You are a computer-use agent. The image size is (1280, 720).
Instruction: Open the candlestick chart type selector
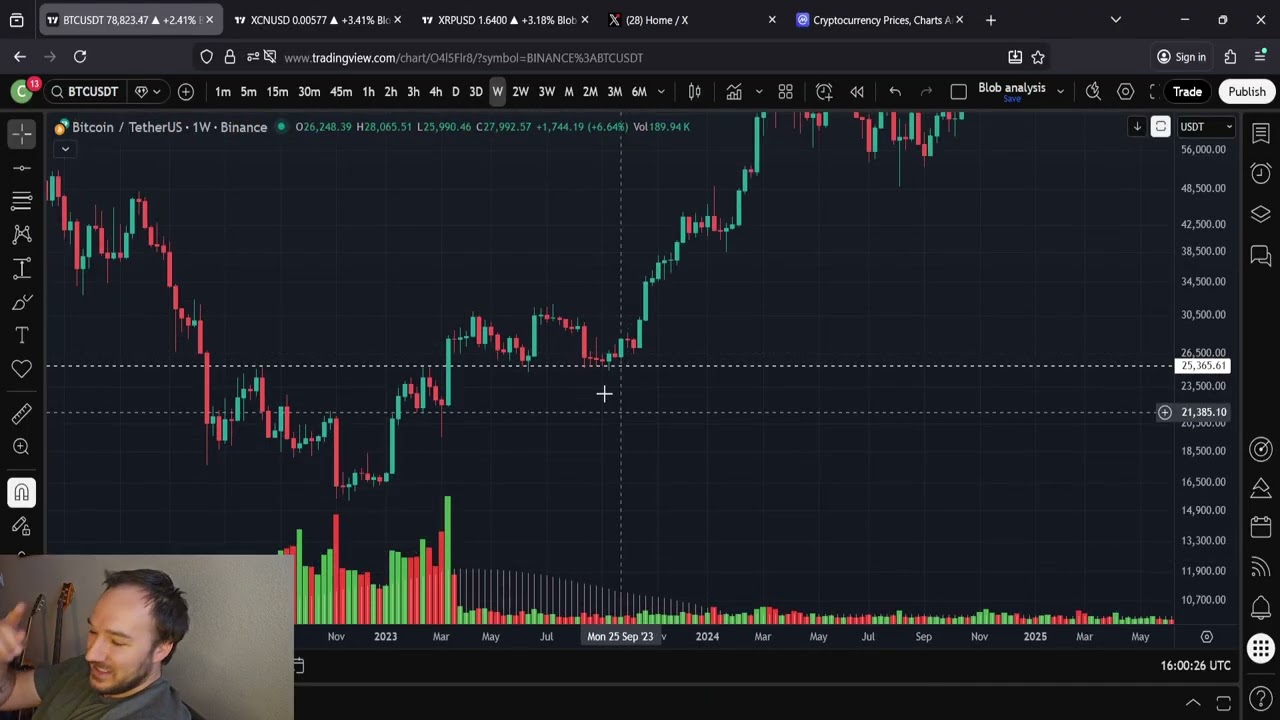point(695,92)
